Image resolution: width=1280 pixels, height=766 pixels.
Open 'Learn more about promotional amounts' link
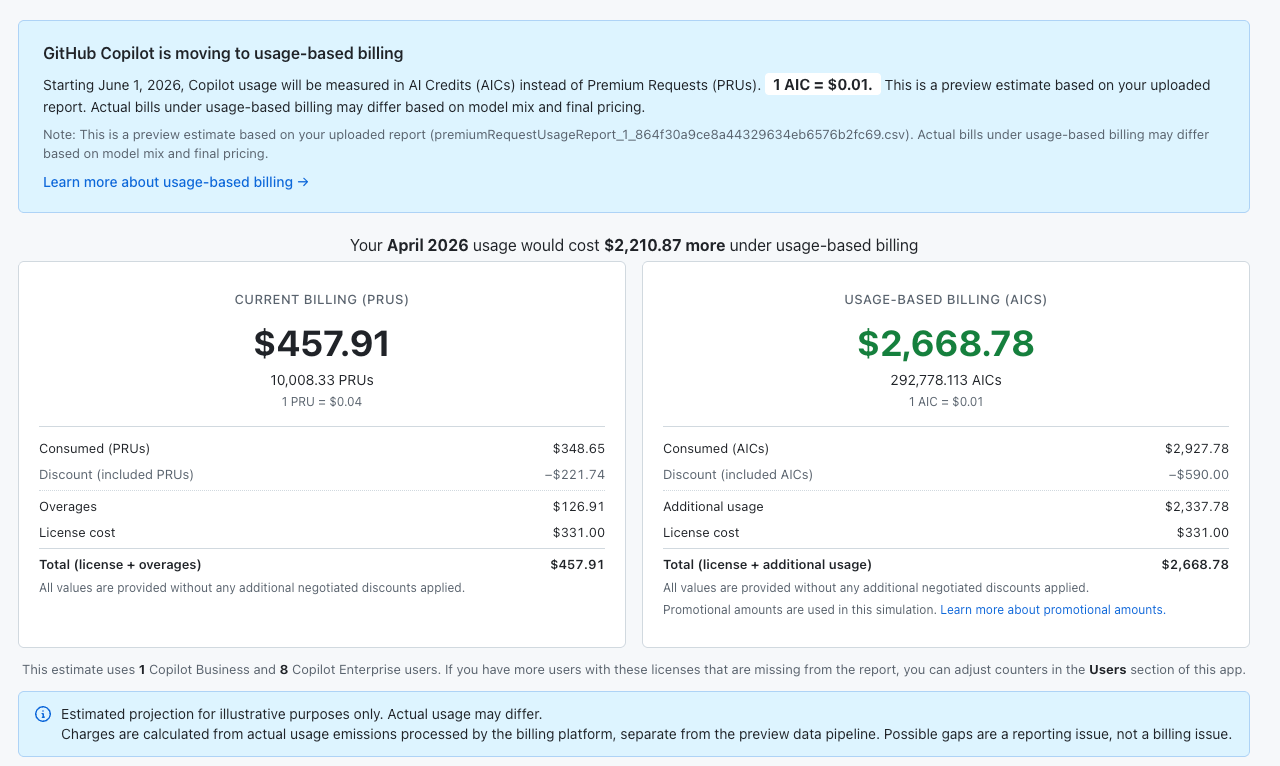tap(1053, 610)
